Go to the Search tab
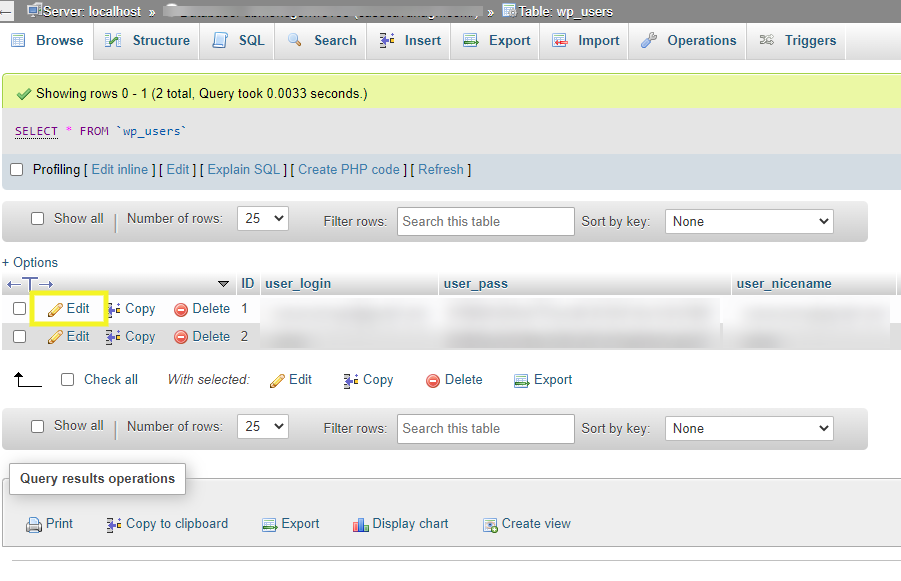This screenshot has width=901, height=581. [x=321, y=41]
